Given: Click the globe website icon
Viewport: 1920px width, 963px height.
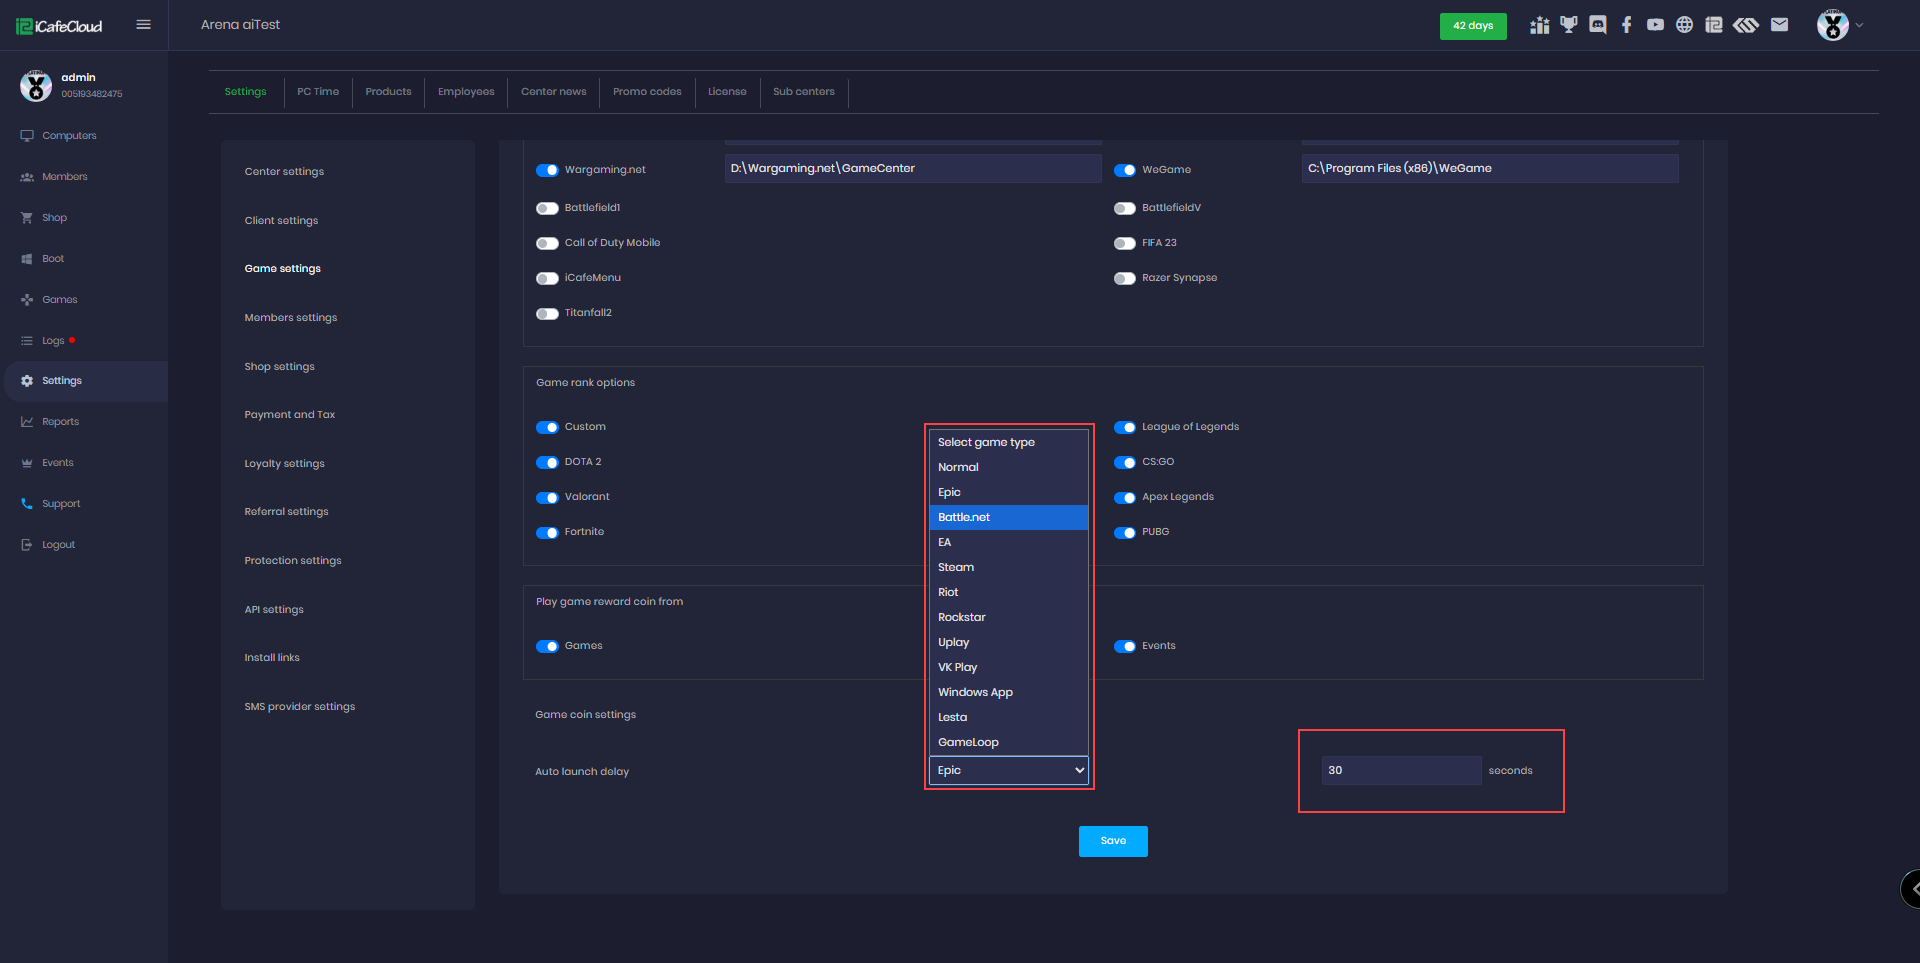Looking at the screenshot, I should (1684, 25).
